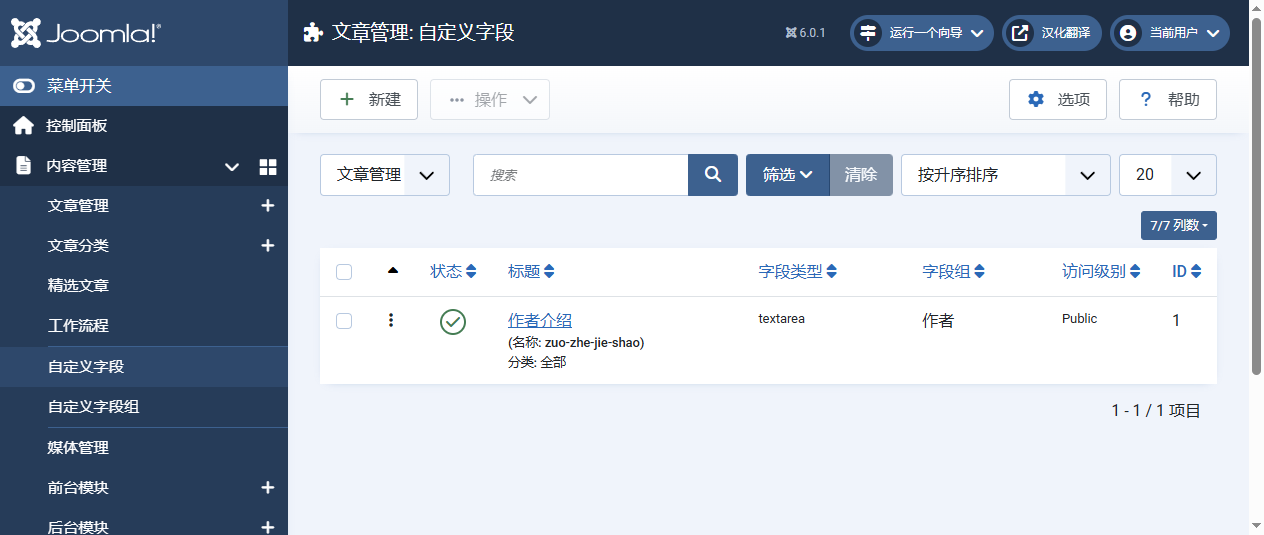Open 文章分类 in the sidebar
The image size is (1264, 535).
point(78,246)
